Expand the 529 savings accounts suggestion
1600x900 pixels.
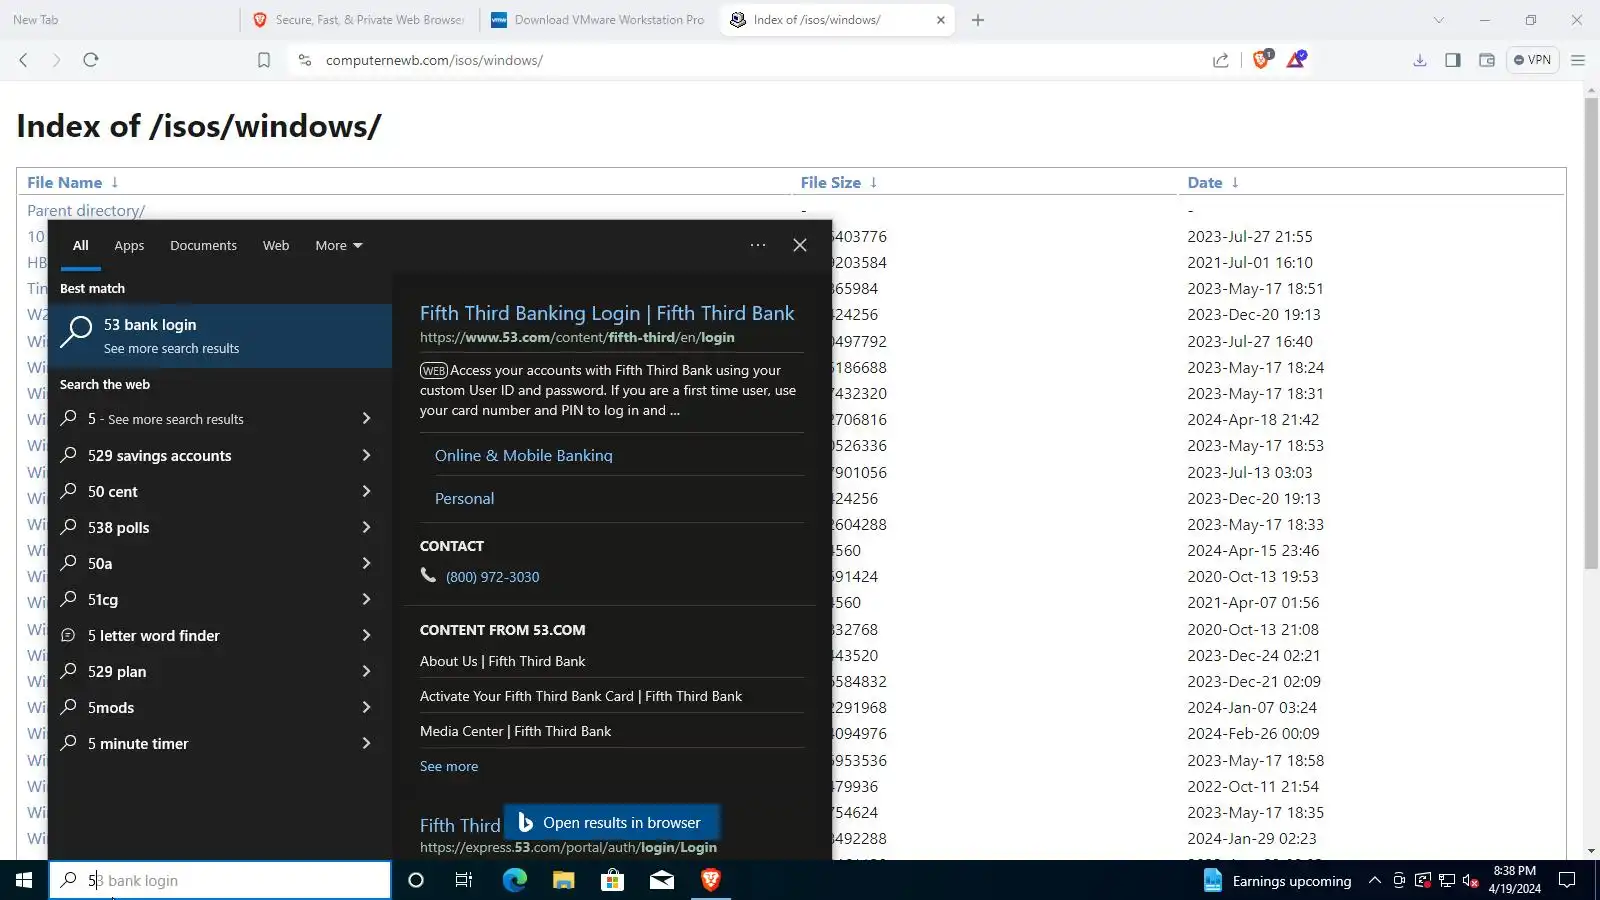click(x=366, y=455)
